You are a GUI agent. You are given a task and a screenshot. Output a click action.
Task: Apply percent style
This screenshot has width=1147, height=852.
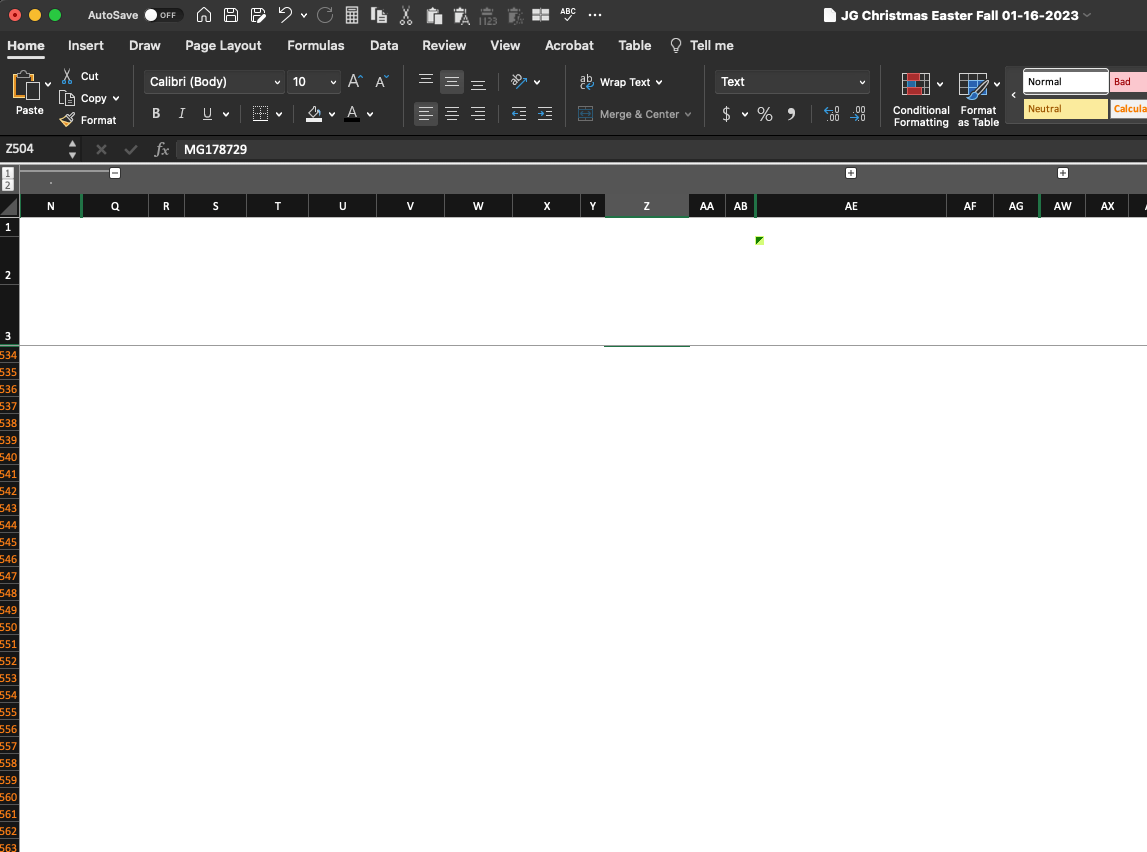764,113
